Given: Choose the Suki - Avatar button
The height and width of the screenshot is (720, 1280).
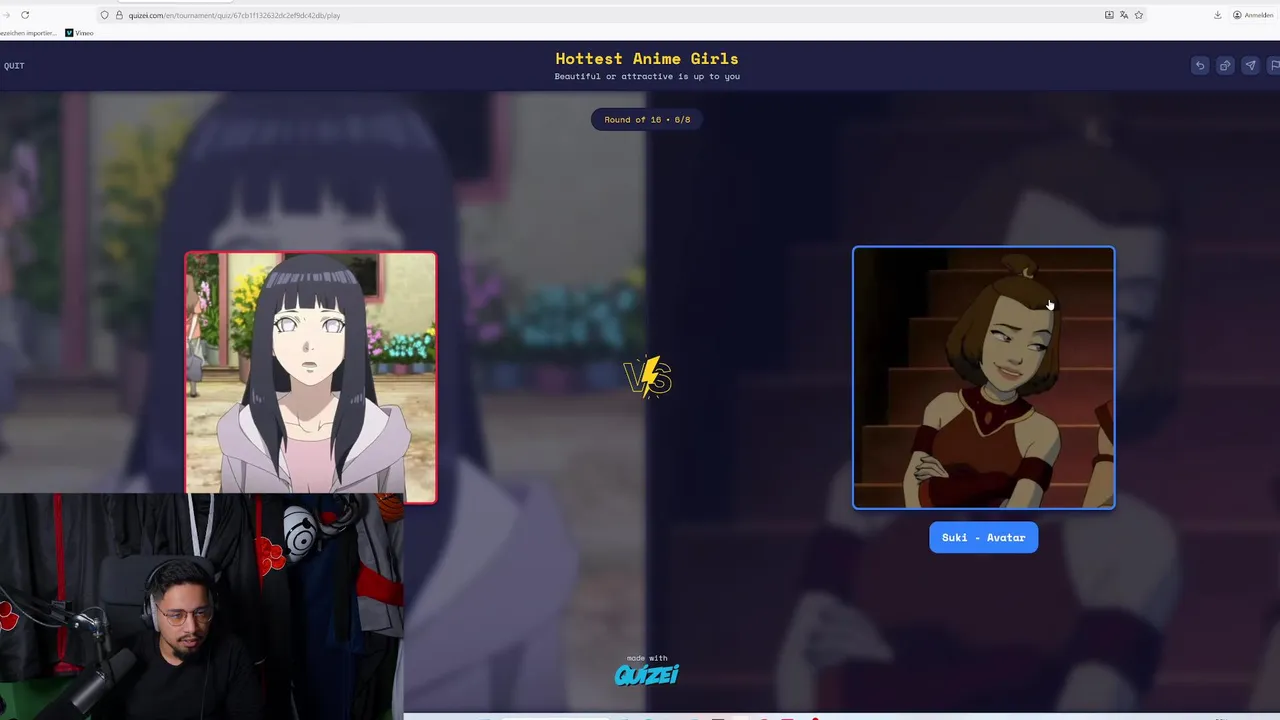Looking at the screenshot, I should (984, 537).
